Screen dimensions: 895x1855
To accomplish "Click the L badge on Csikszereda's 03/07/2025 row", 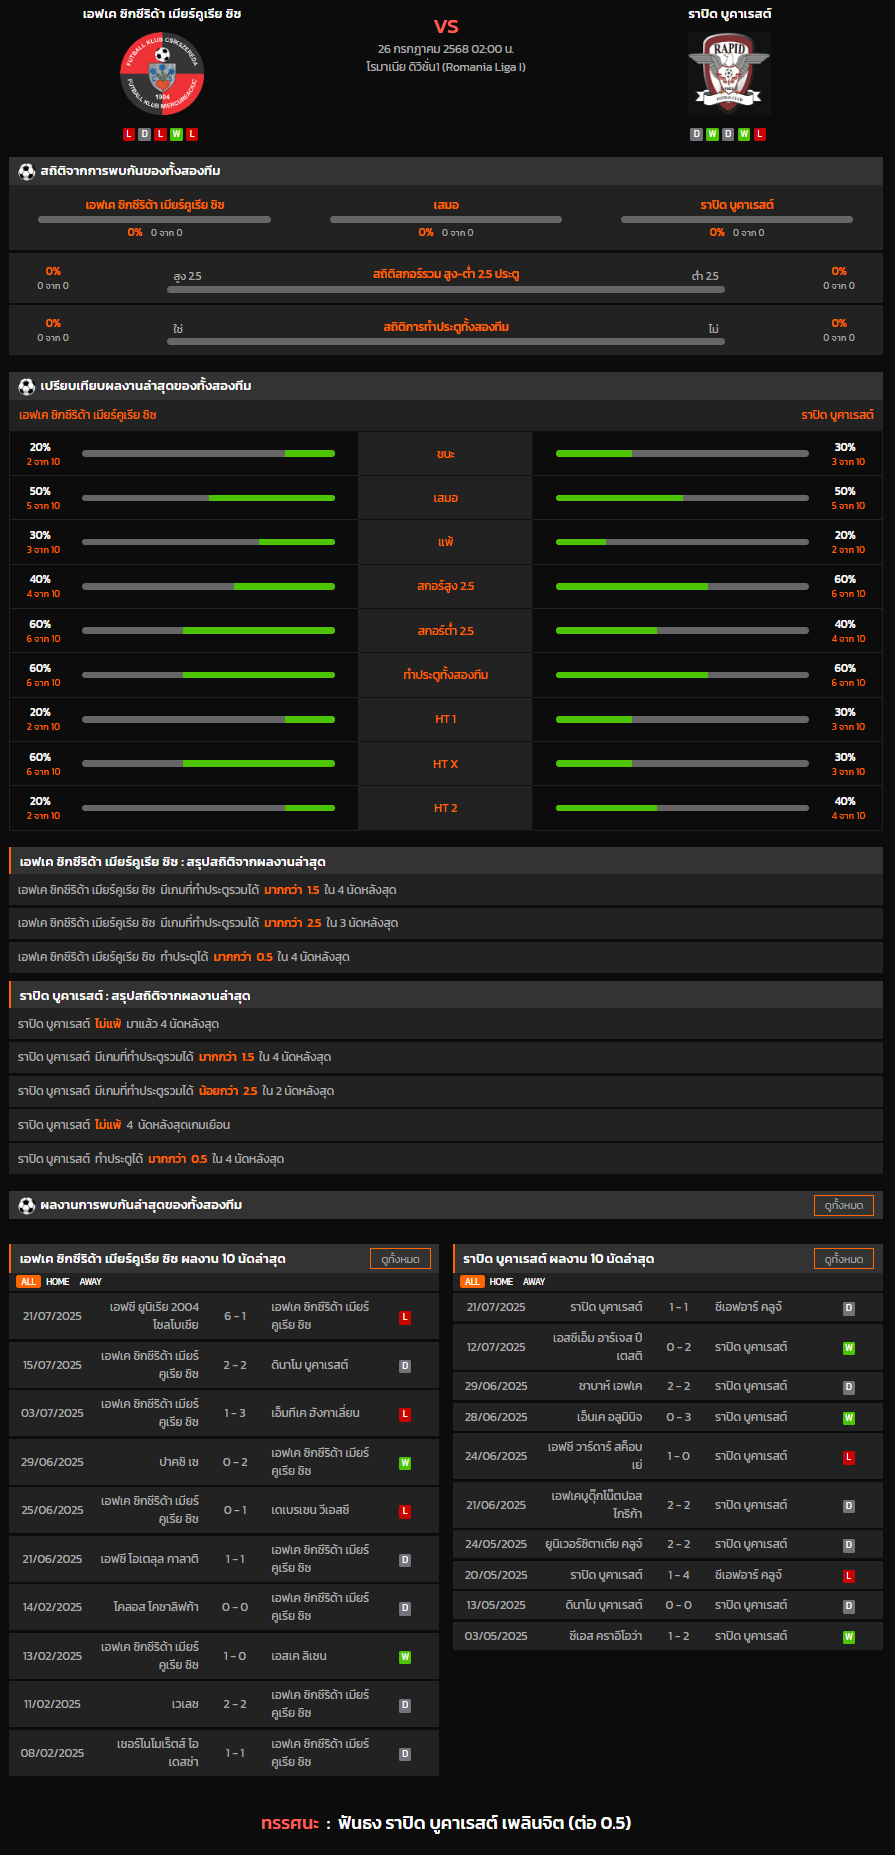I will click(405, 1414).
